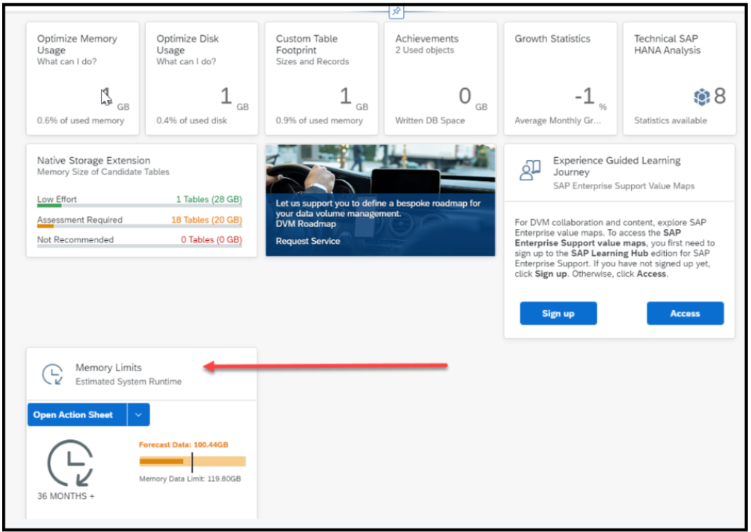Click the Technical SAP HANA Analysis hexagon icon
The height and width of the screenshot is (532, 751).
[x=702, y=97]
